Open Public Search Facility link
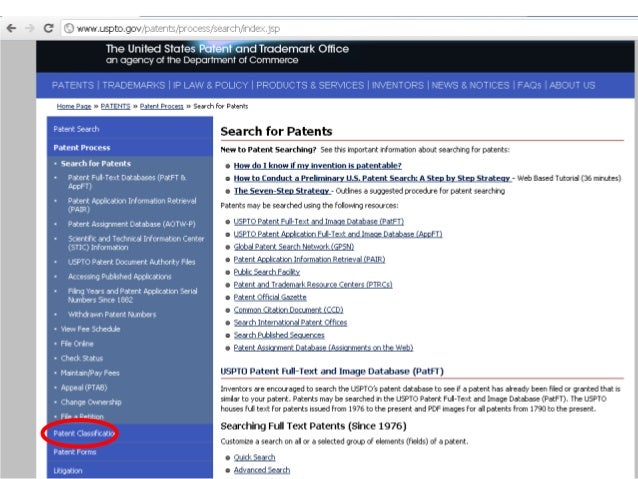Viewport: 638px width, 479px height. pyautogui.click(x=267, y=272)
